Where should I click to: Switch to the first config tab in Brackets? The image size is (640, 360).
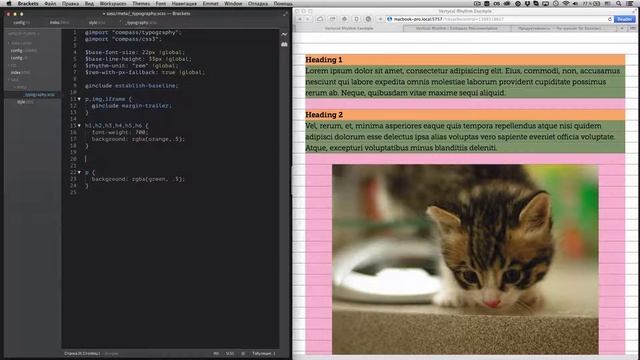click(22, 23)
